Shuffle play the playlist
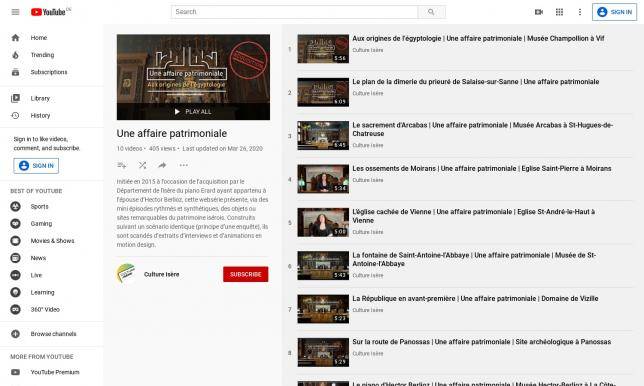The image size is (644, 386). point(143,165)
